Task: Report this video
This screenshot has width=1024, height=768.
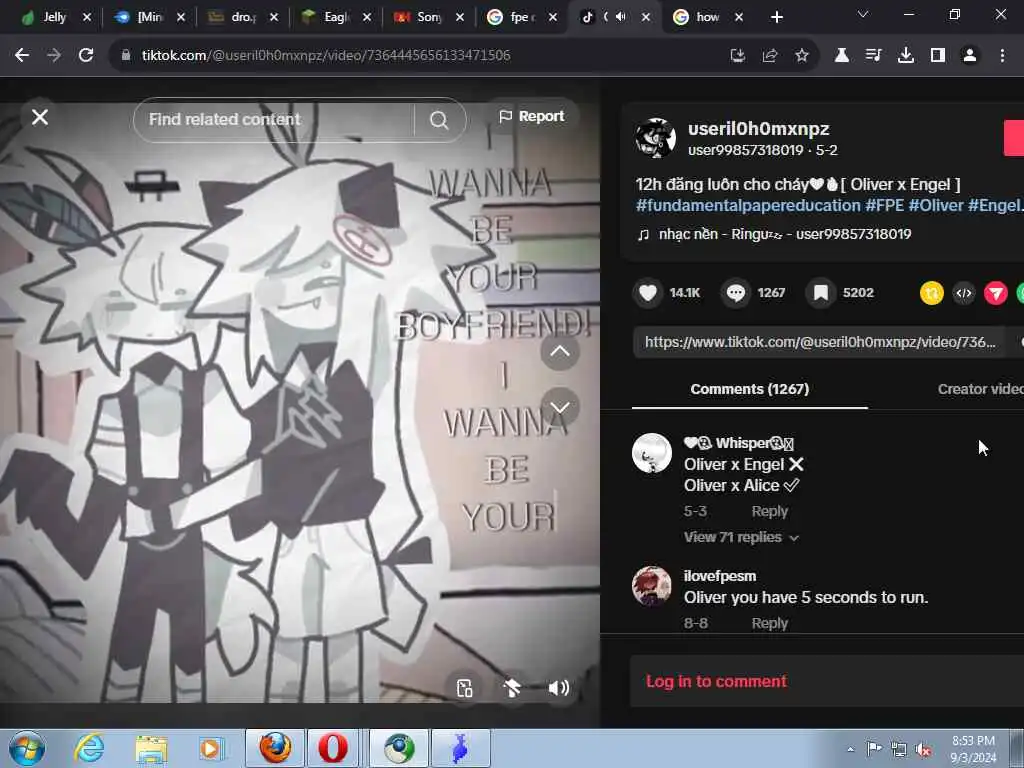Action: coord(532,116)
